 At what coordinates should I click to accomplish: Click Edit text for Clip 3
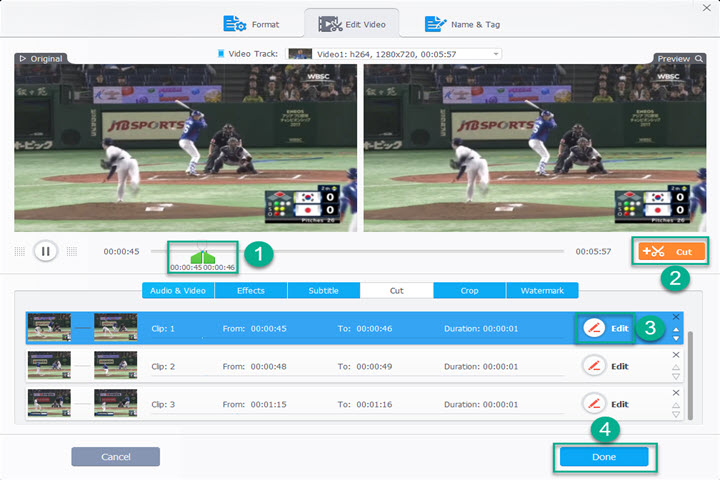[619, 404]
